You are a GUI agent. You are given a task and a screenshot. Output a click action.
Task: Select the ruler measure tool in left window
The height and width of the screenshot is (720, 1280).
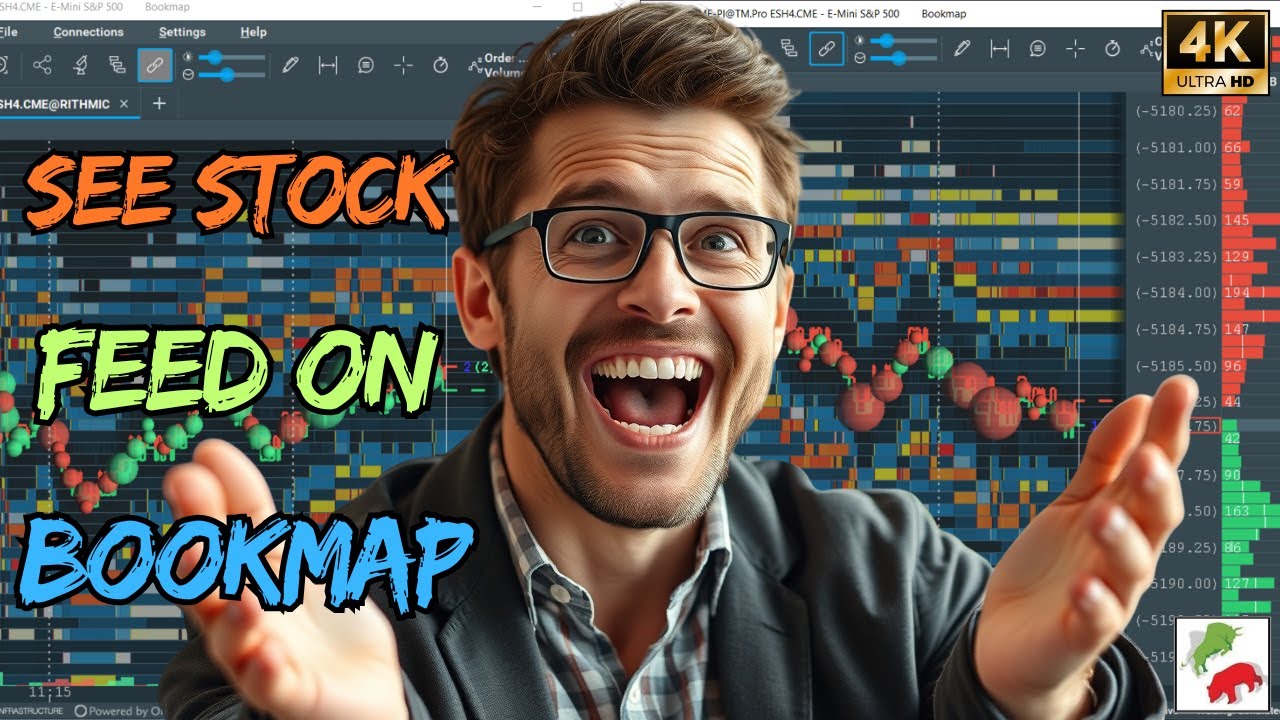(x=327, y=65)
